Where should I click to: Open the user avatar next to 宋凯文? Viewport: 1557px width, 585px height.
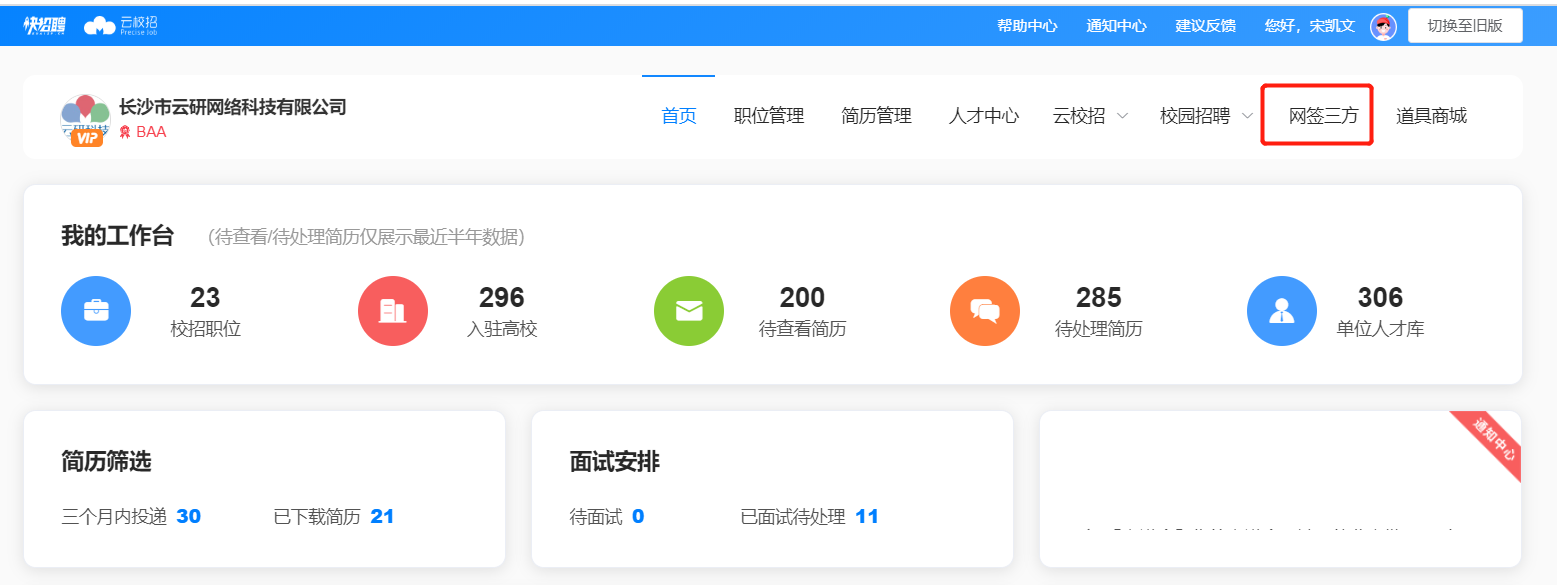coord(1383,25)
